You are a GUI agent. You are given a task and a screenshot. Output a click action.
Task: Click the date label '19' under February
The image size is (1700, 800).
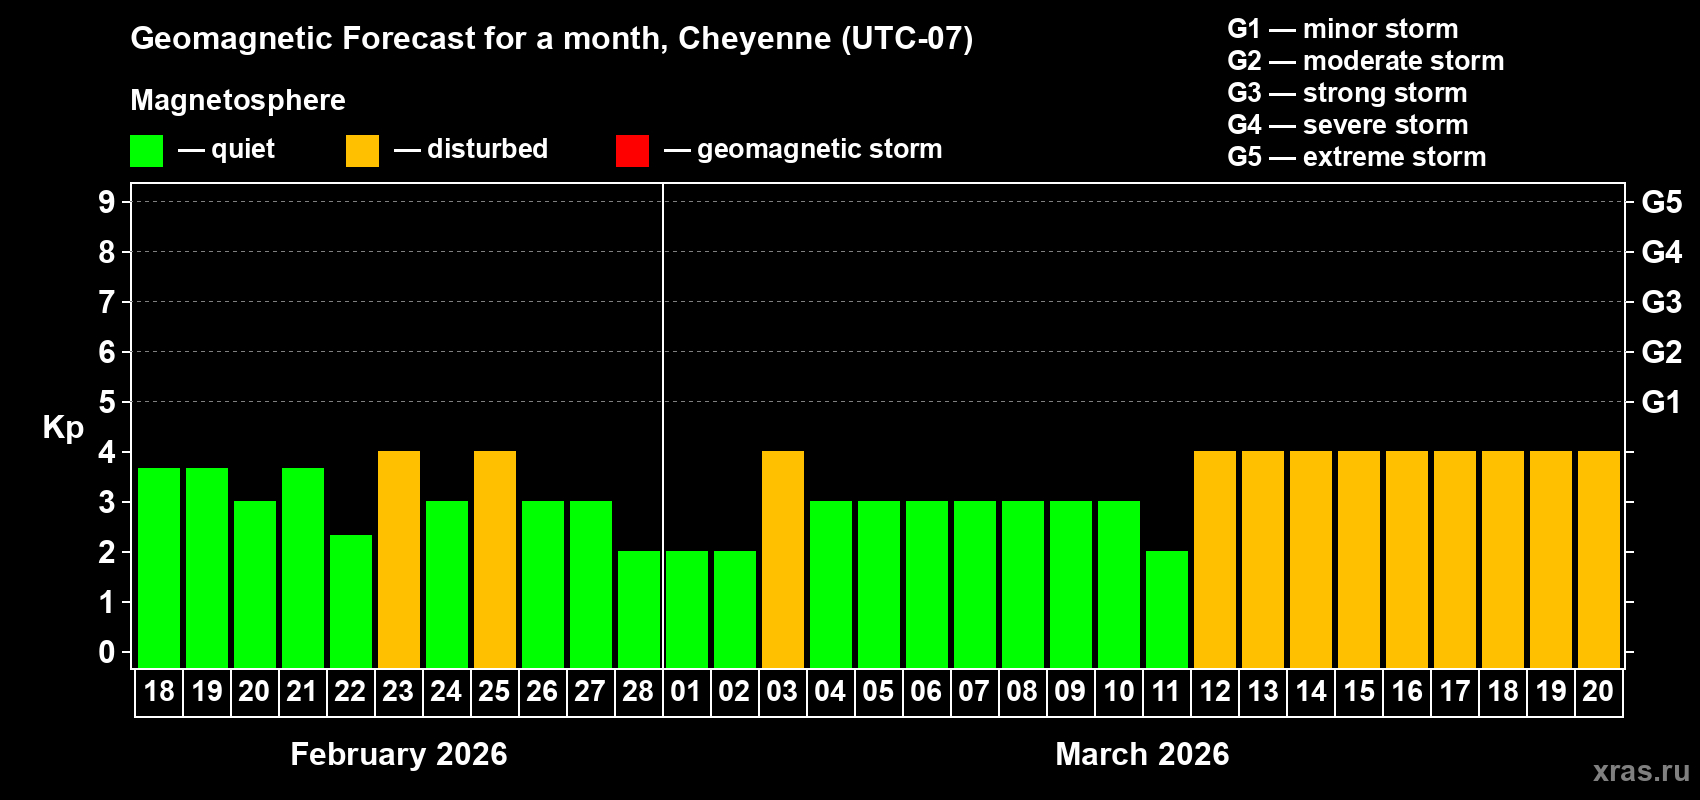point(207,691)
